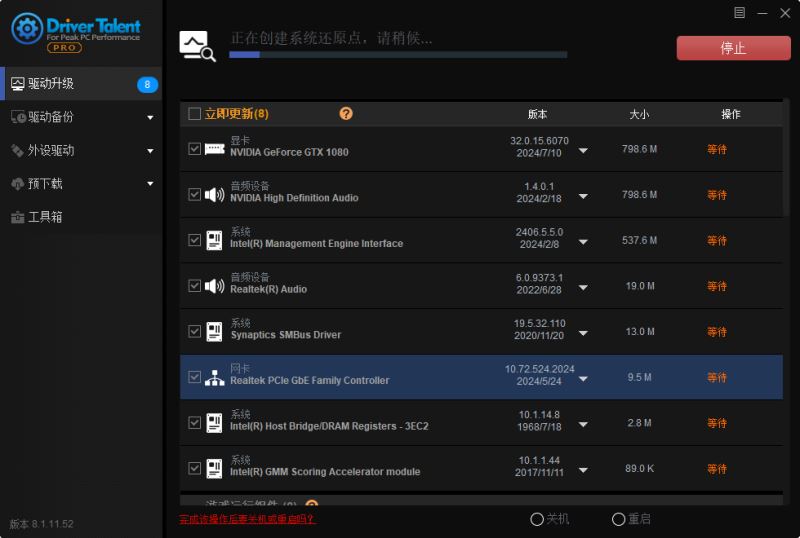Uncheck the Realtek PCIe GbE Family Controller checkbox

click(194, 377)
